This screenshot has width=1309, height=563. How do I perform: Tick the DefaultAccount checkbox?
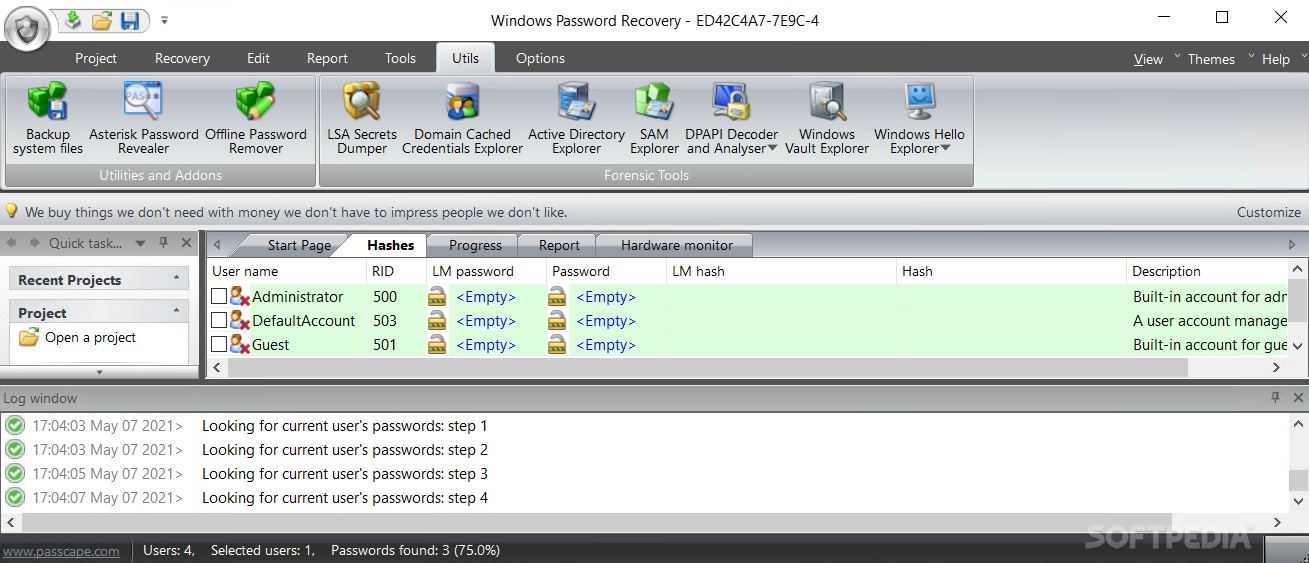(219, 321)
